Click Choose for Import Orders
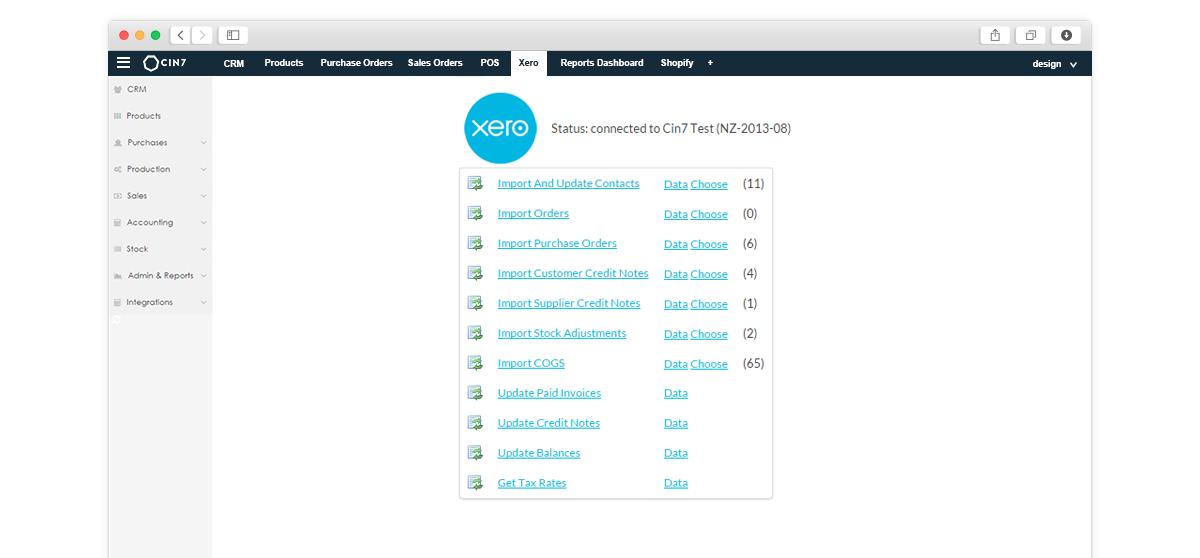This screenshot has height=558, width=1200. pyautogui.click(x=709, y=214)
